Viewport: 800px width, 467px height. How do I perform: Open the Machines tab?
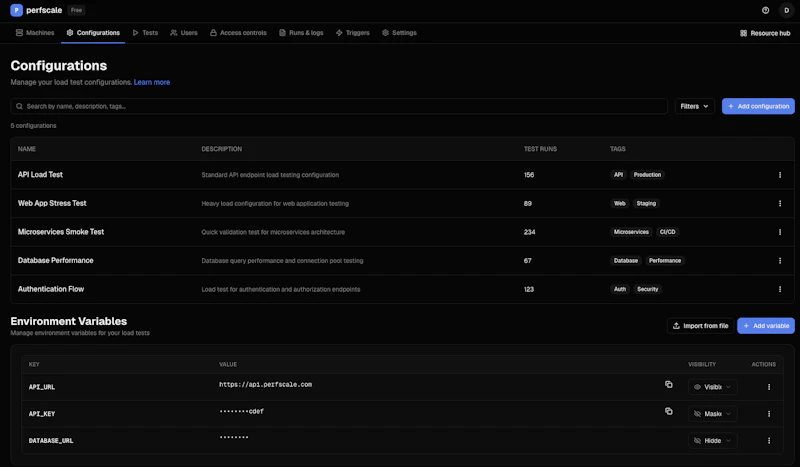pyautogui.click(x=35, y=33)
